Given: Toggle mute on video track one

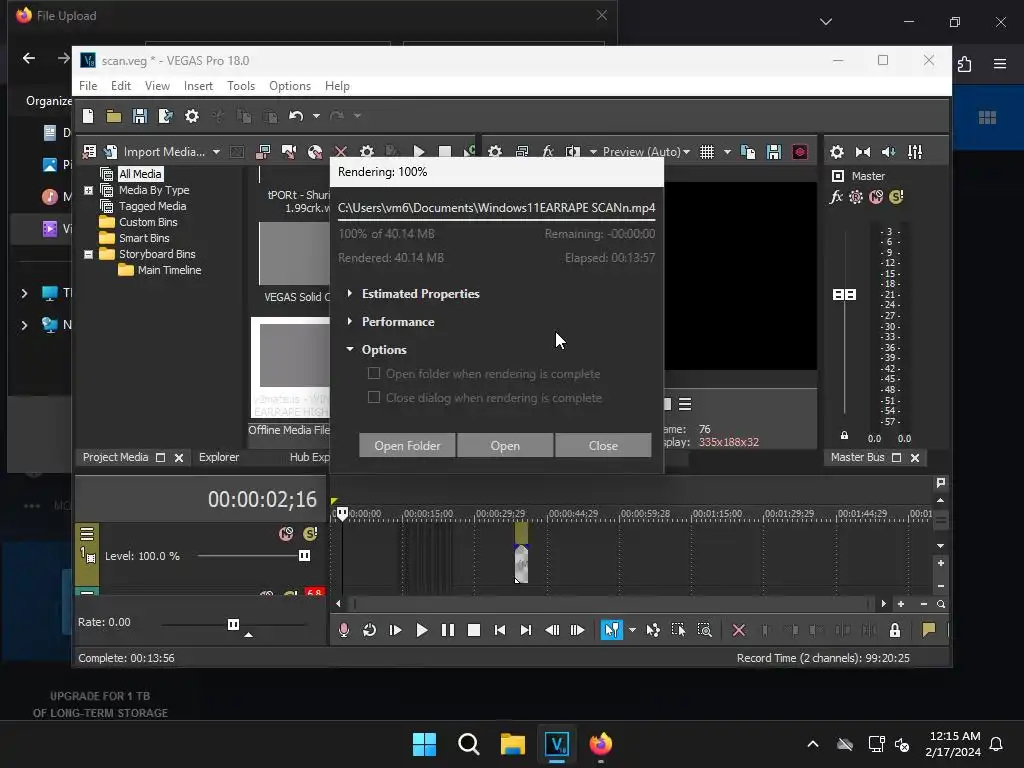Looking at the screenshot, I should (286, 534).
